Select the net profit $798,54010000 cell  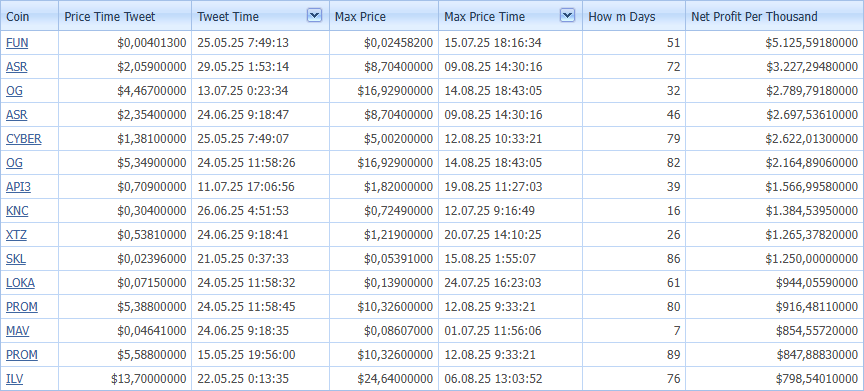pos(775,379)
